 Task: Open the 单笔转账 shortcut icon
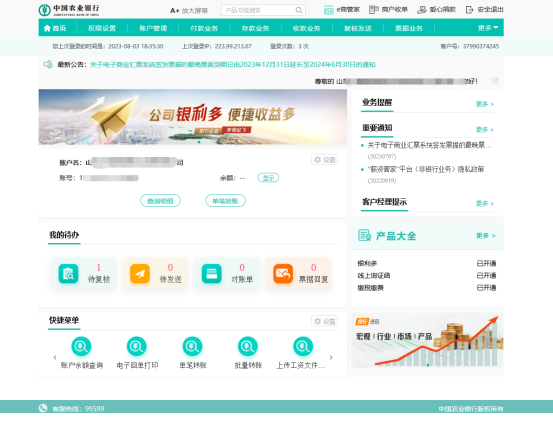[x=192, y=347]
